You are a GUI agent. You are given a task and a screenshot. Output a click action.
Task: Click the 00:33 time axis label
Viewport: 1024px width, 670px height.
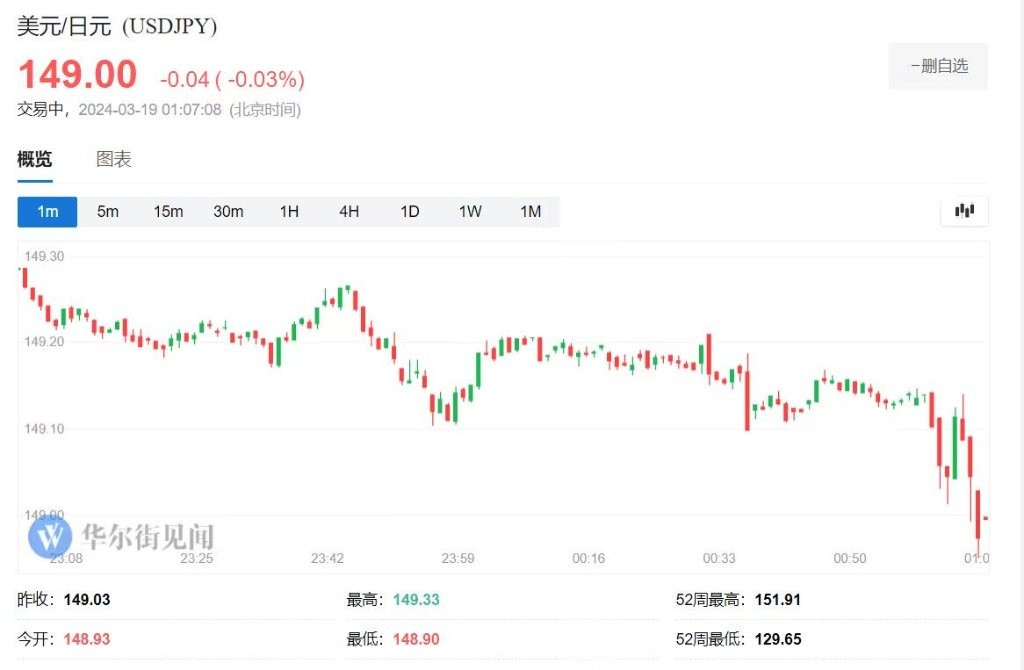tap(719, 558)
